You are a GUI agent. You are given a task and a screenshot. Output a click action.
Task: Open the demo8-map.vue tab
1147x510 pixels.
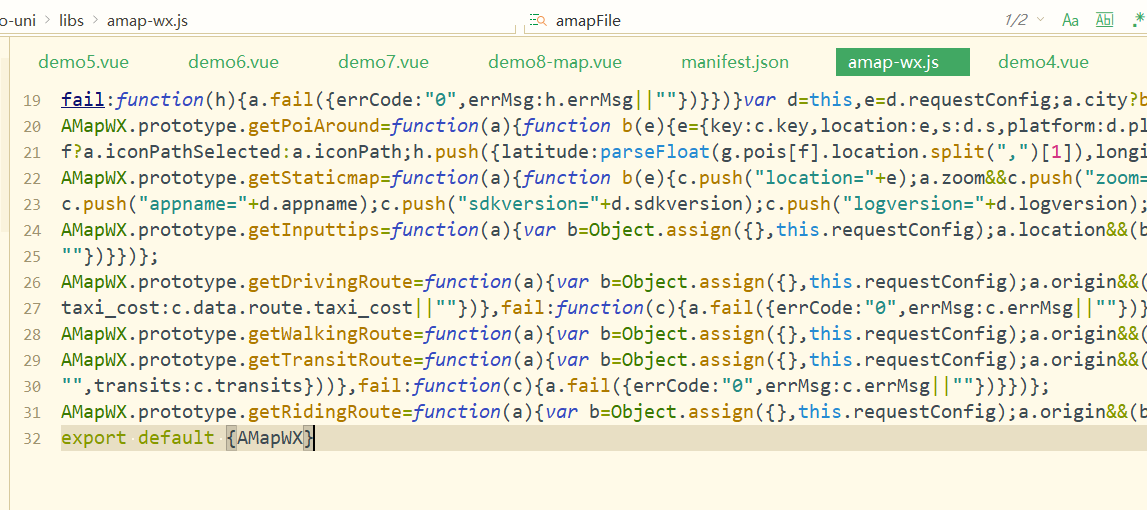(x=554, y=62)
